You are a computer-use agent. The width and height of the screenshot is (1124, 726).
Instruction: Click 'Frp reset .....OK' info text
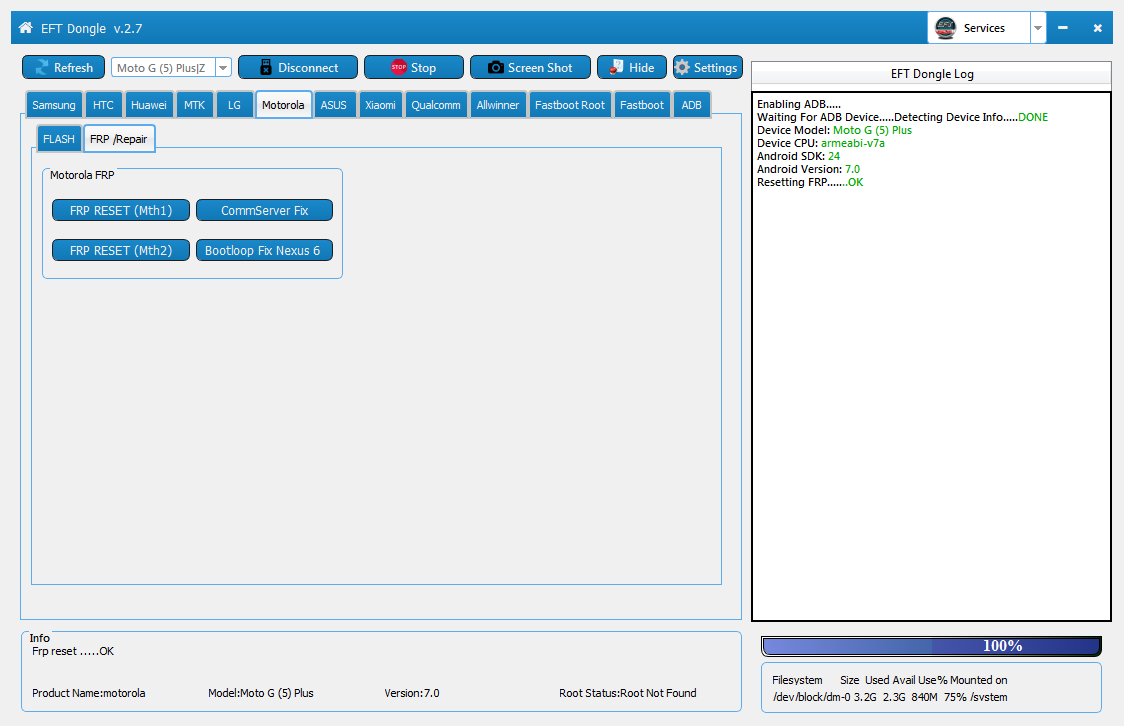pyautogui.click(x=73, y=651)
